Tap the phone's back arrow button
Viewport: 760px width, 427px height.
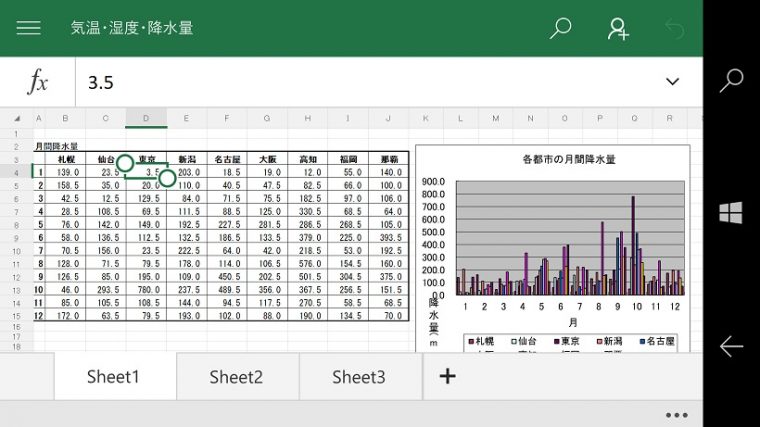(x=731, y=347)
